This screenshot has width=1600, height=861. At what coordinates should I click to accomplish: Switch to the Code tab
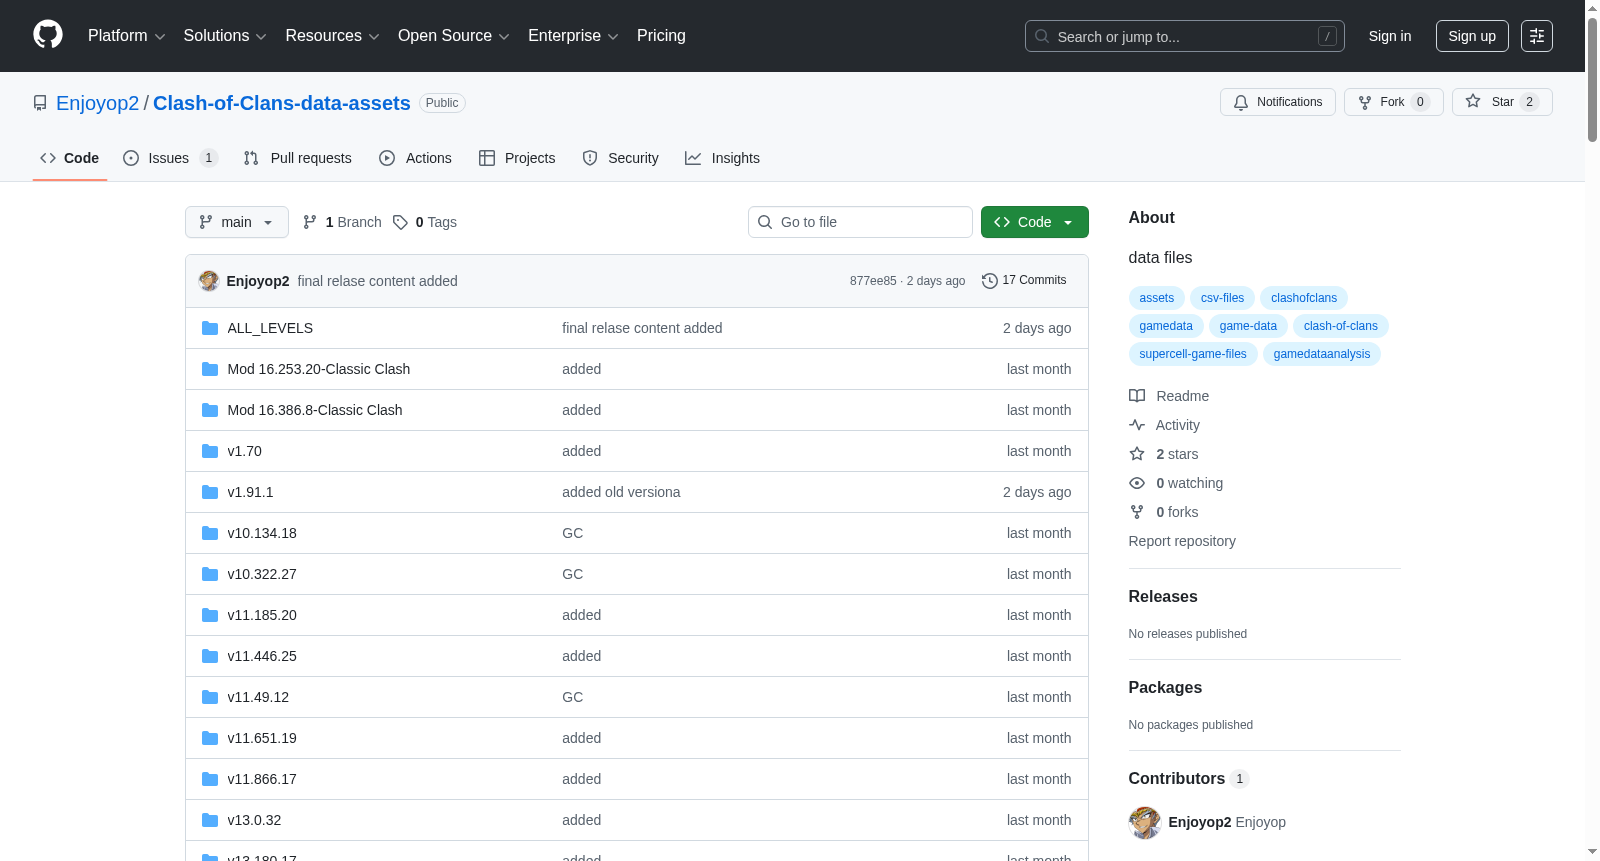click(x=70, y=158)
